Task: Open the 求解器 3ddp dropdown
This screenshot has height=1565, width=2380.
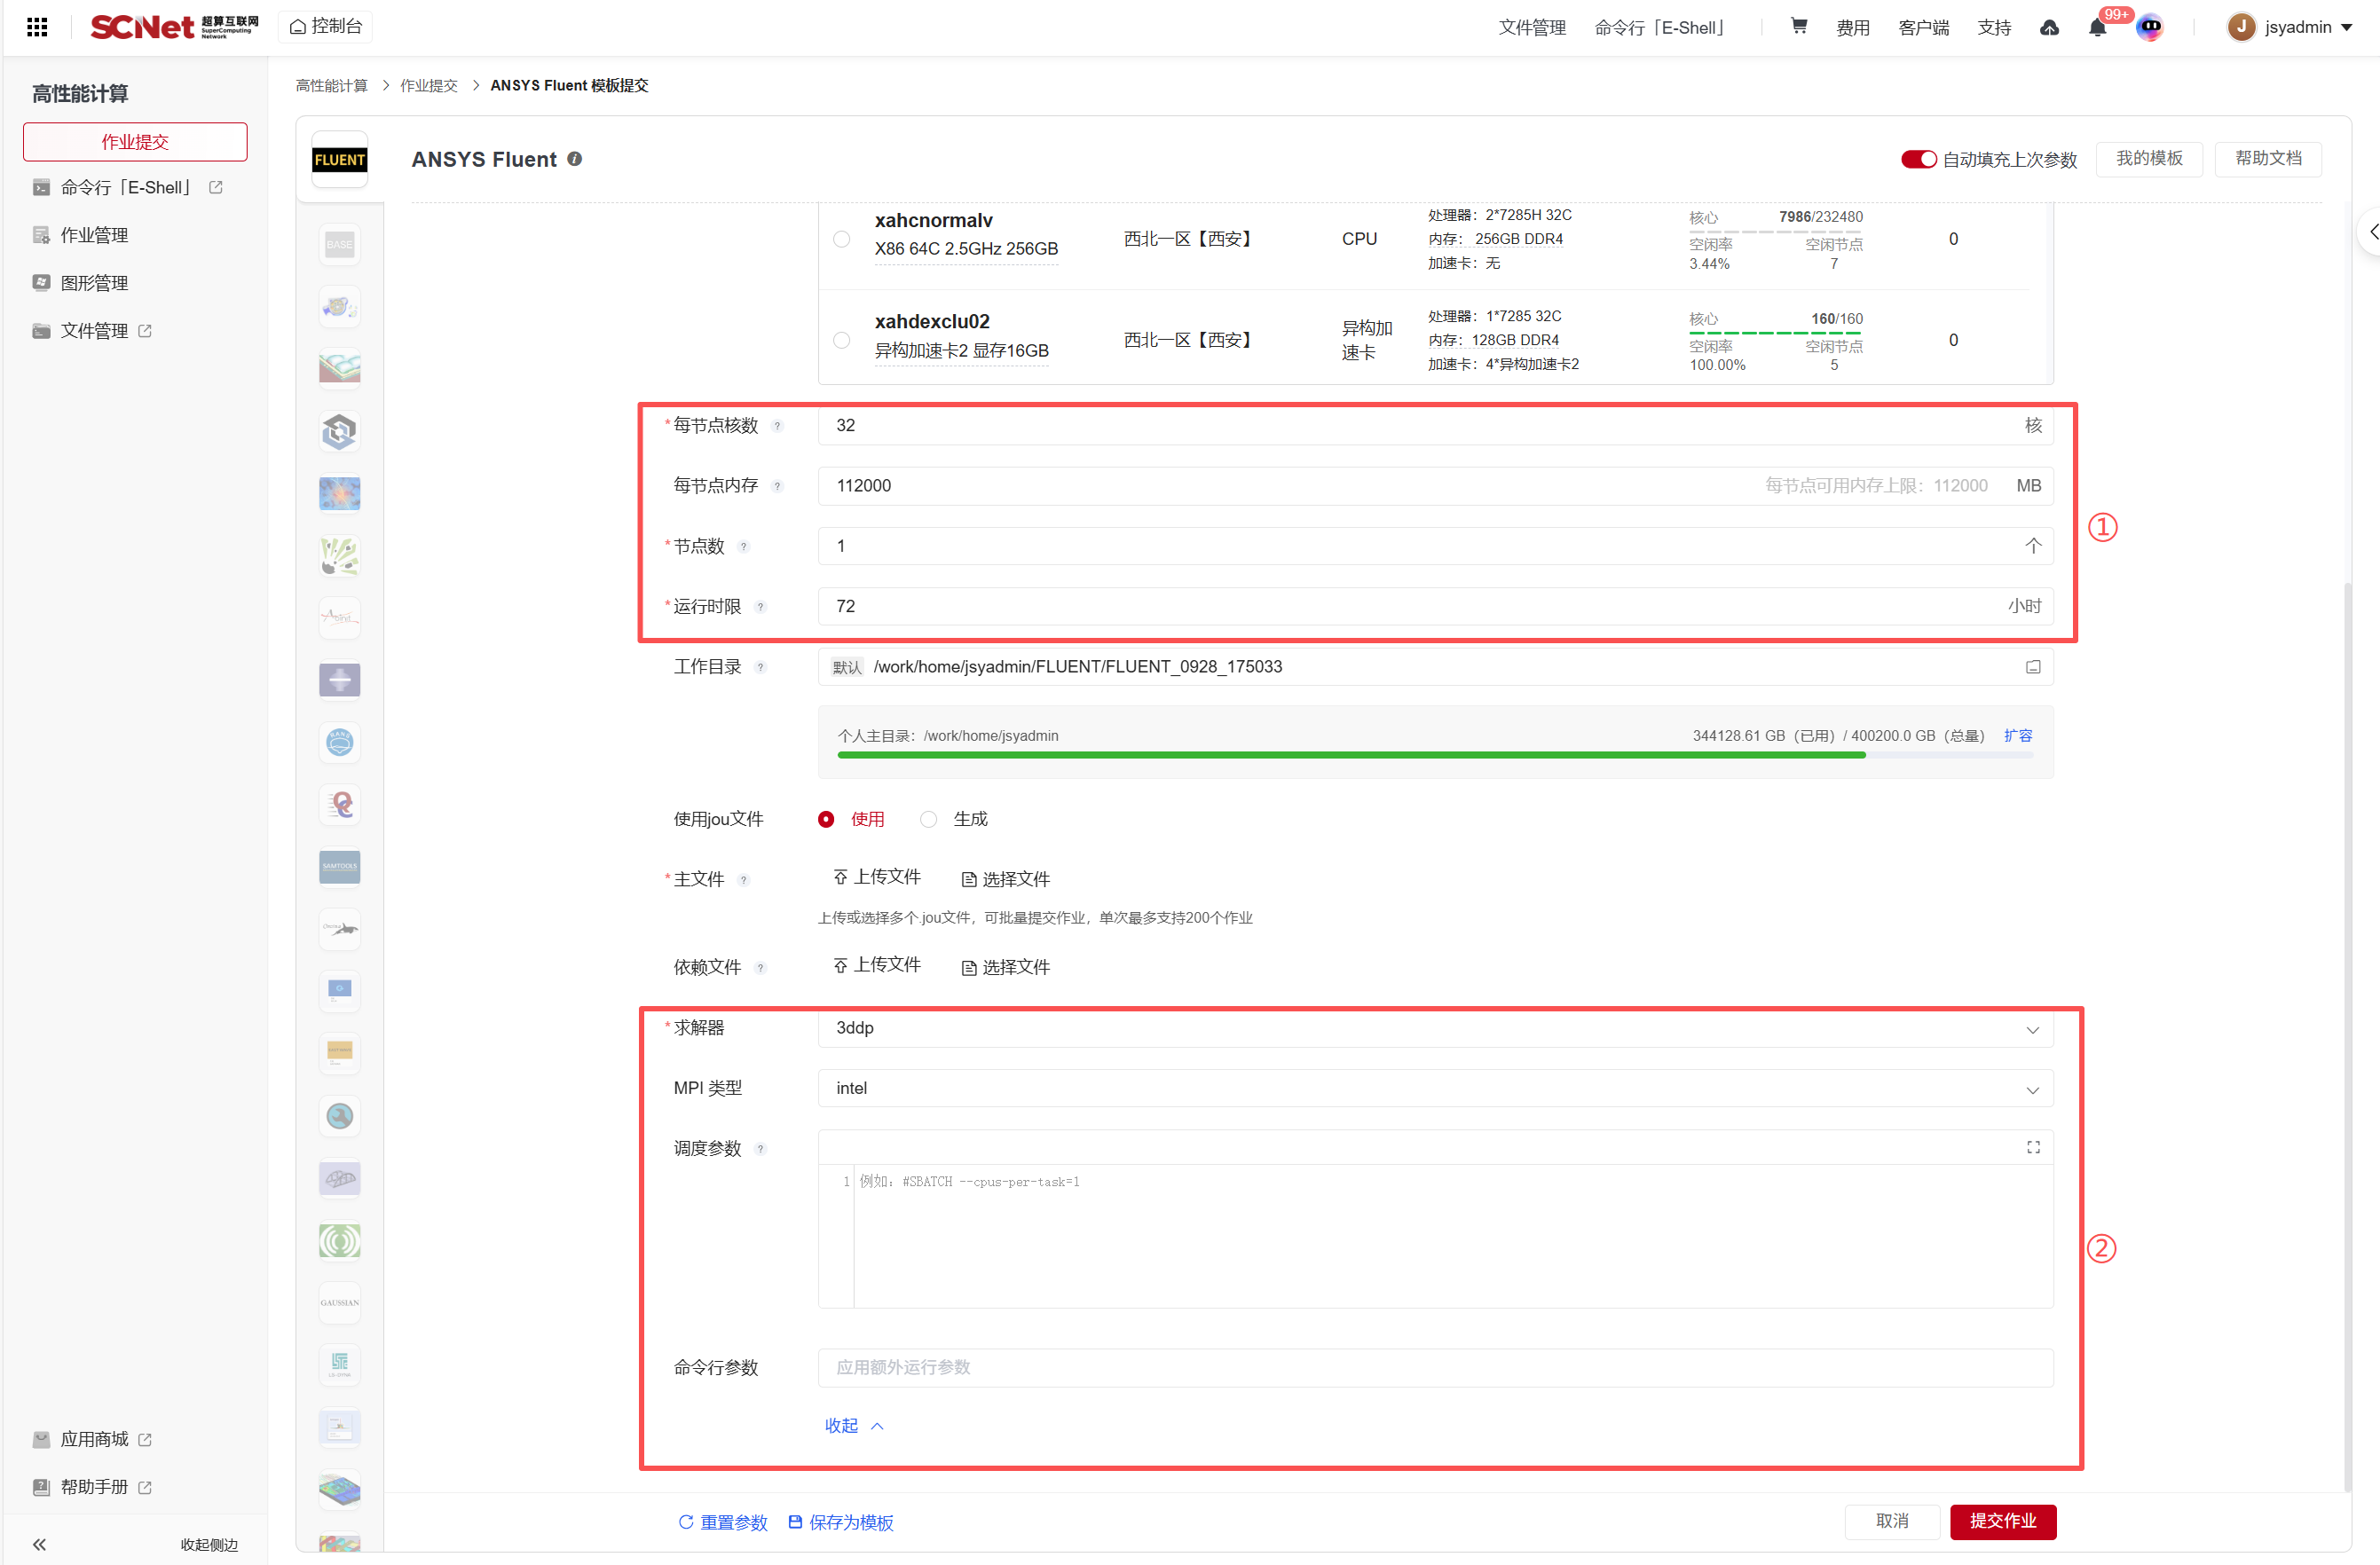Action: tap(1435, 1028)
